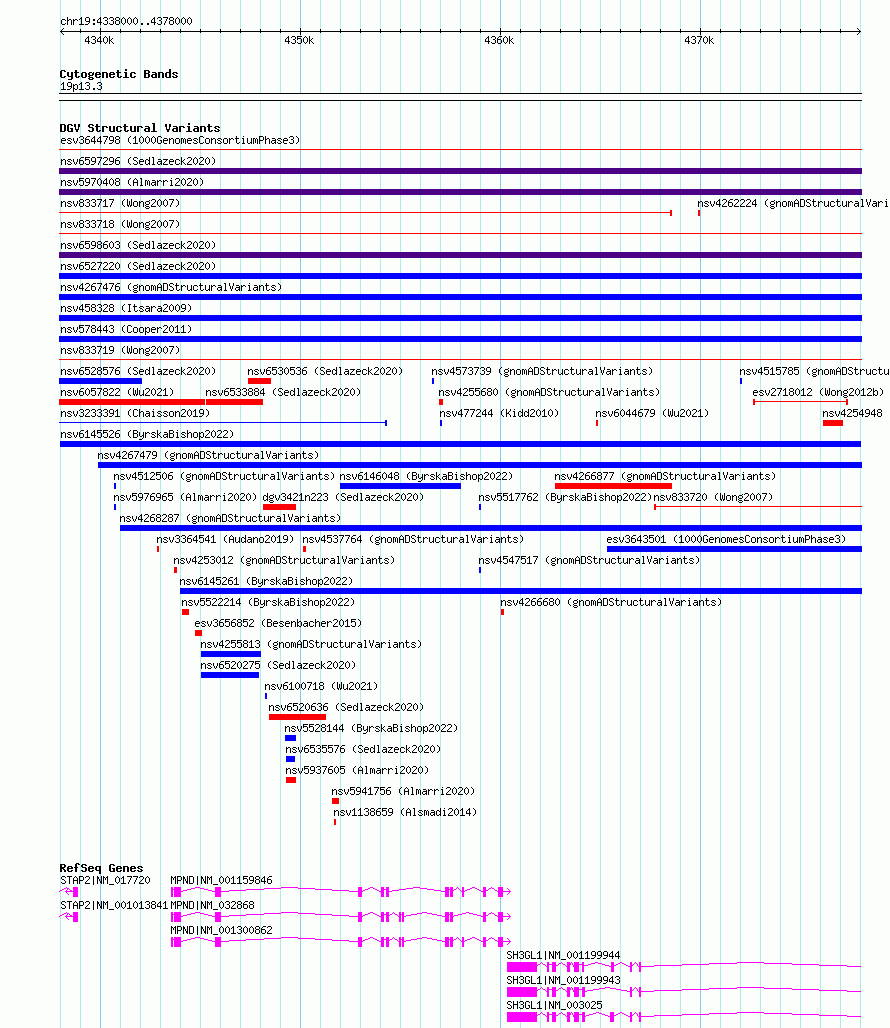890x1028 pixels.
Task: Select the SH3GL1|NM_001199943 transcript label
Action: (x=563, y=979)
